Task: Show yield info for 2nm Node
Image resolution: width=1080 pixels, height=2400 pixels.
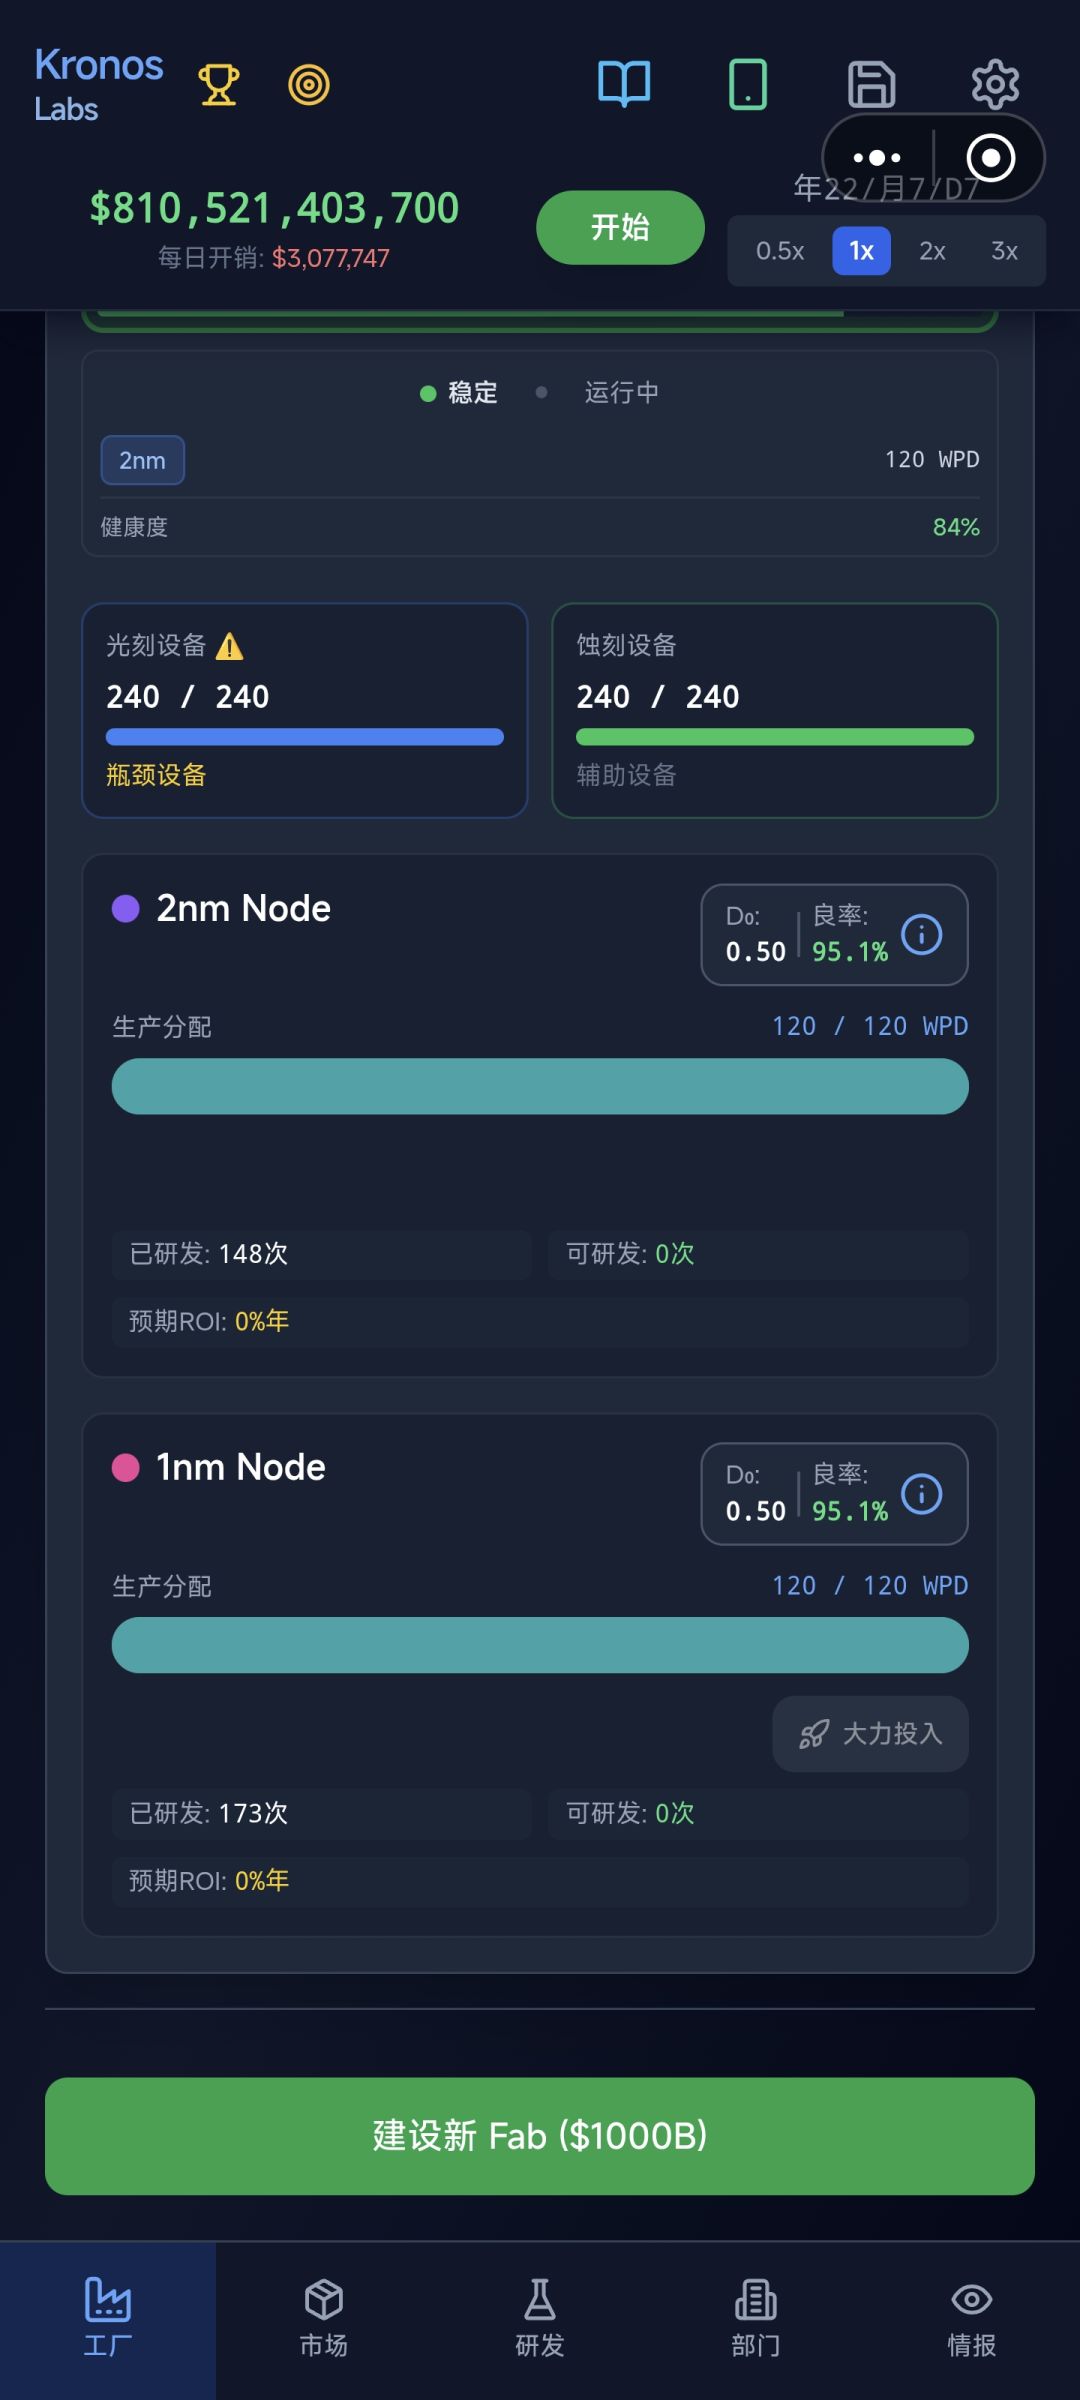Action: (921, 935)
